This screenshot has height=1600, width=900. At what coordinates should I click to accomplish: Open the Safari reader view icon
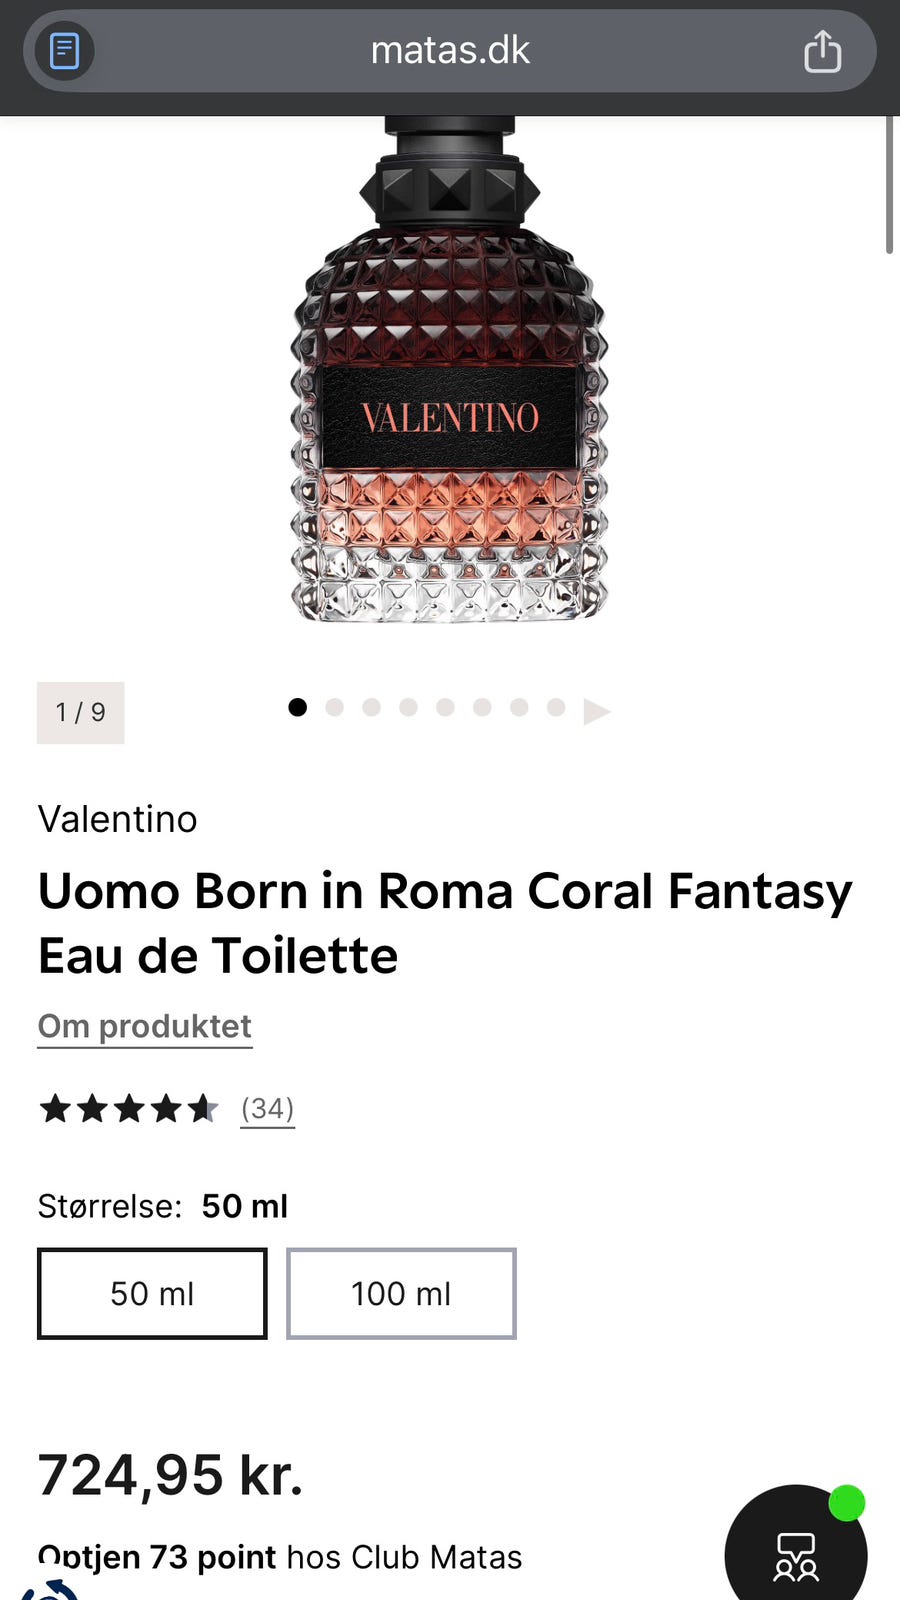pos(65,51)
